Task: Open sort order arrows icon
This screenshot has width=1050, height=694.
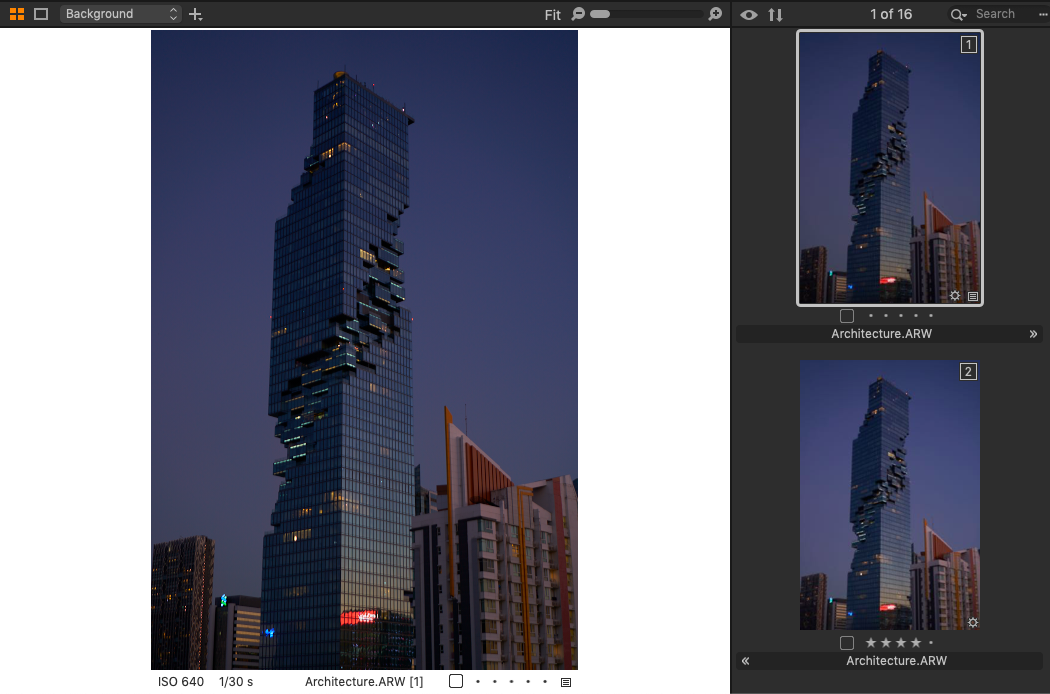Action: 775,15
